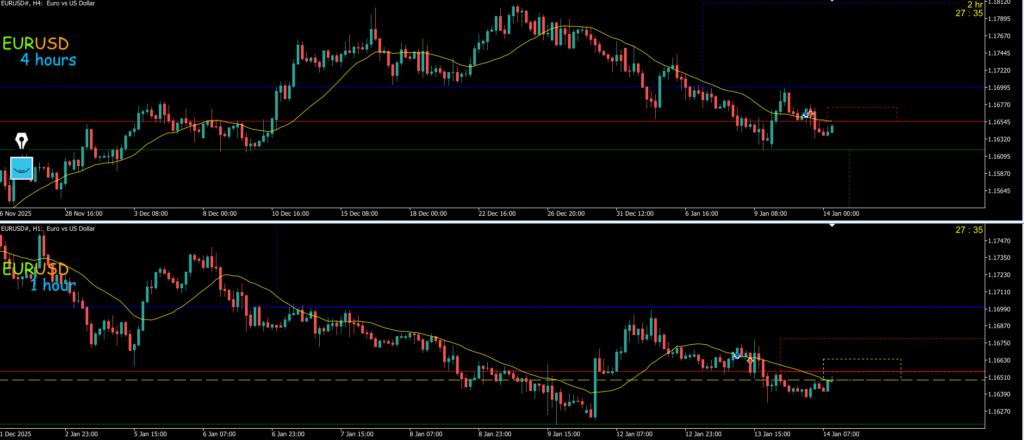1024x440 pixels.
Task: Select the red dotted rectangle on the 1-hour chart
Action: 880,339
